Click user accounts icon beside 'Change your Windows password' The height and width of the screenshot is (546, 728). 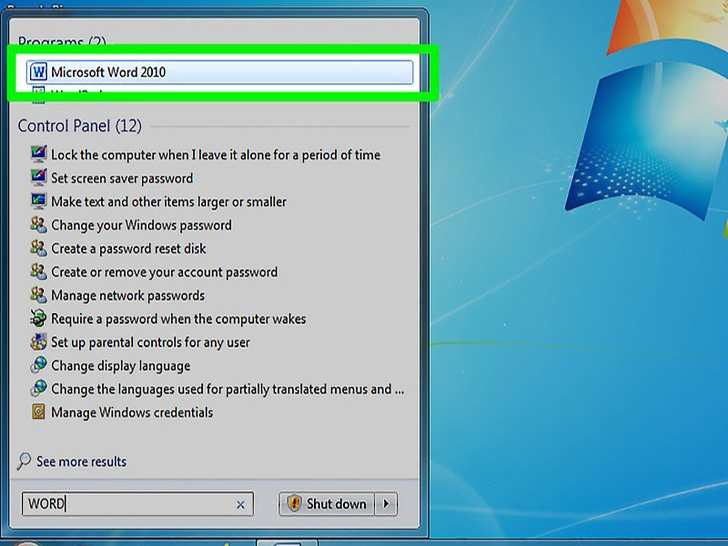pyautogui.click(x=39, y=225)
